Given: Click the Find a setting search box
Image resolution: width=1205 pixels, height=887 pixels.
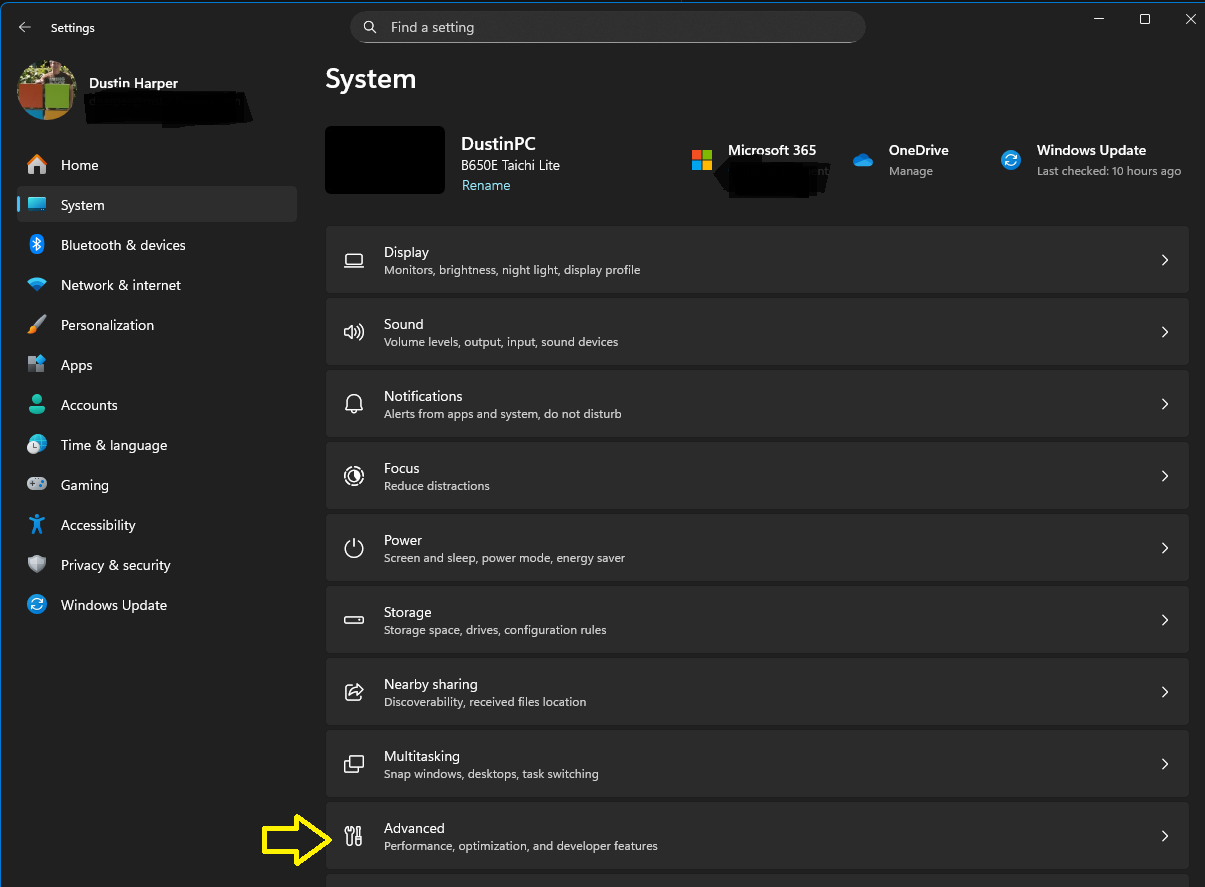Looking at the screenshot, I should point(608,27).
